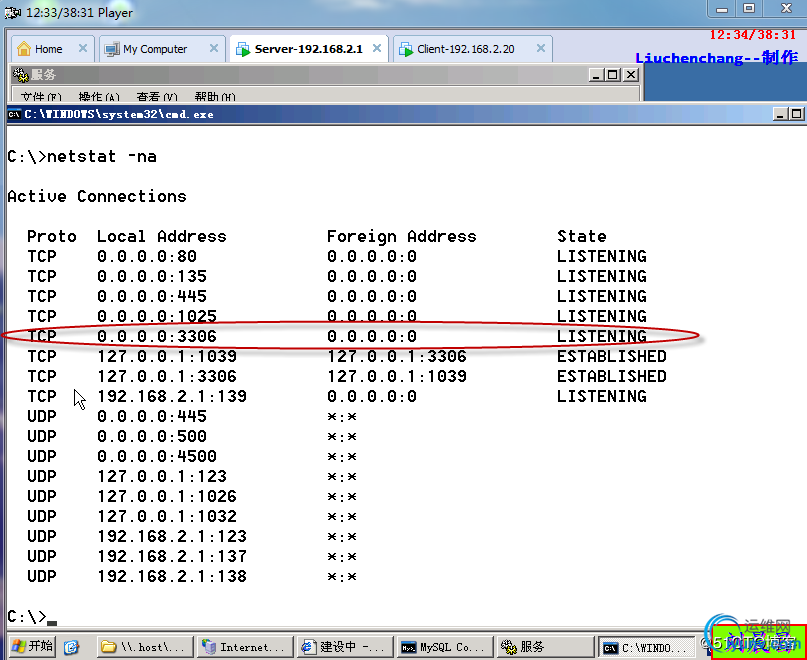
Task: Switch to the 建设中 browser taskbar button
Action: pyautogui.click(x=345, y=647)
